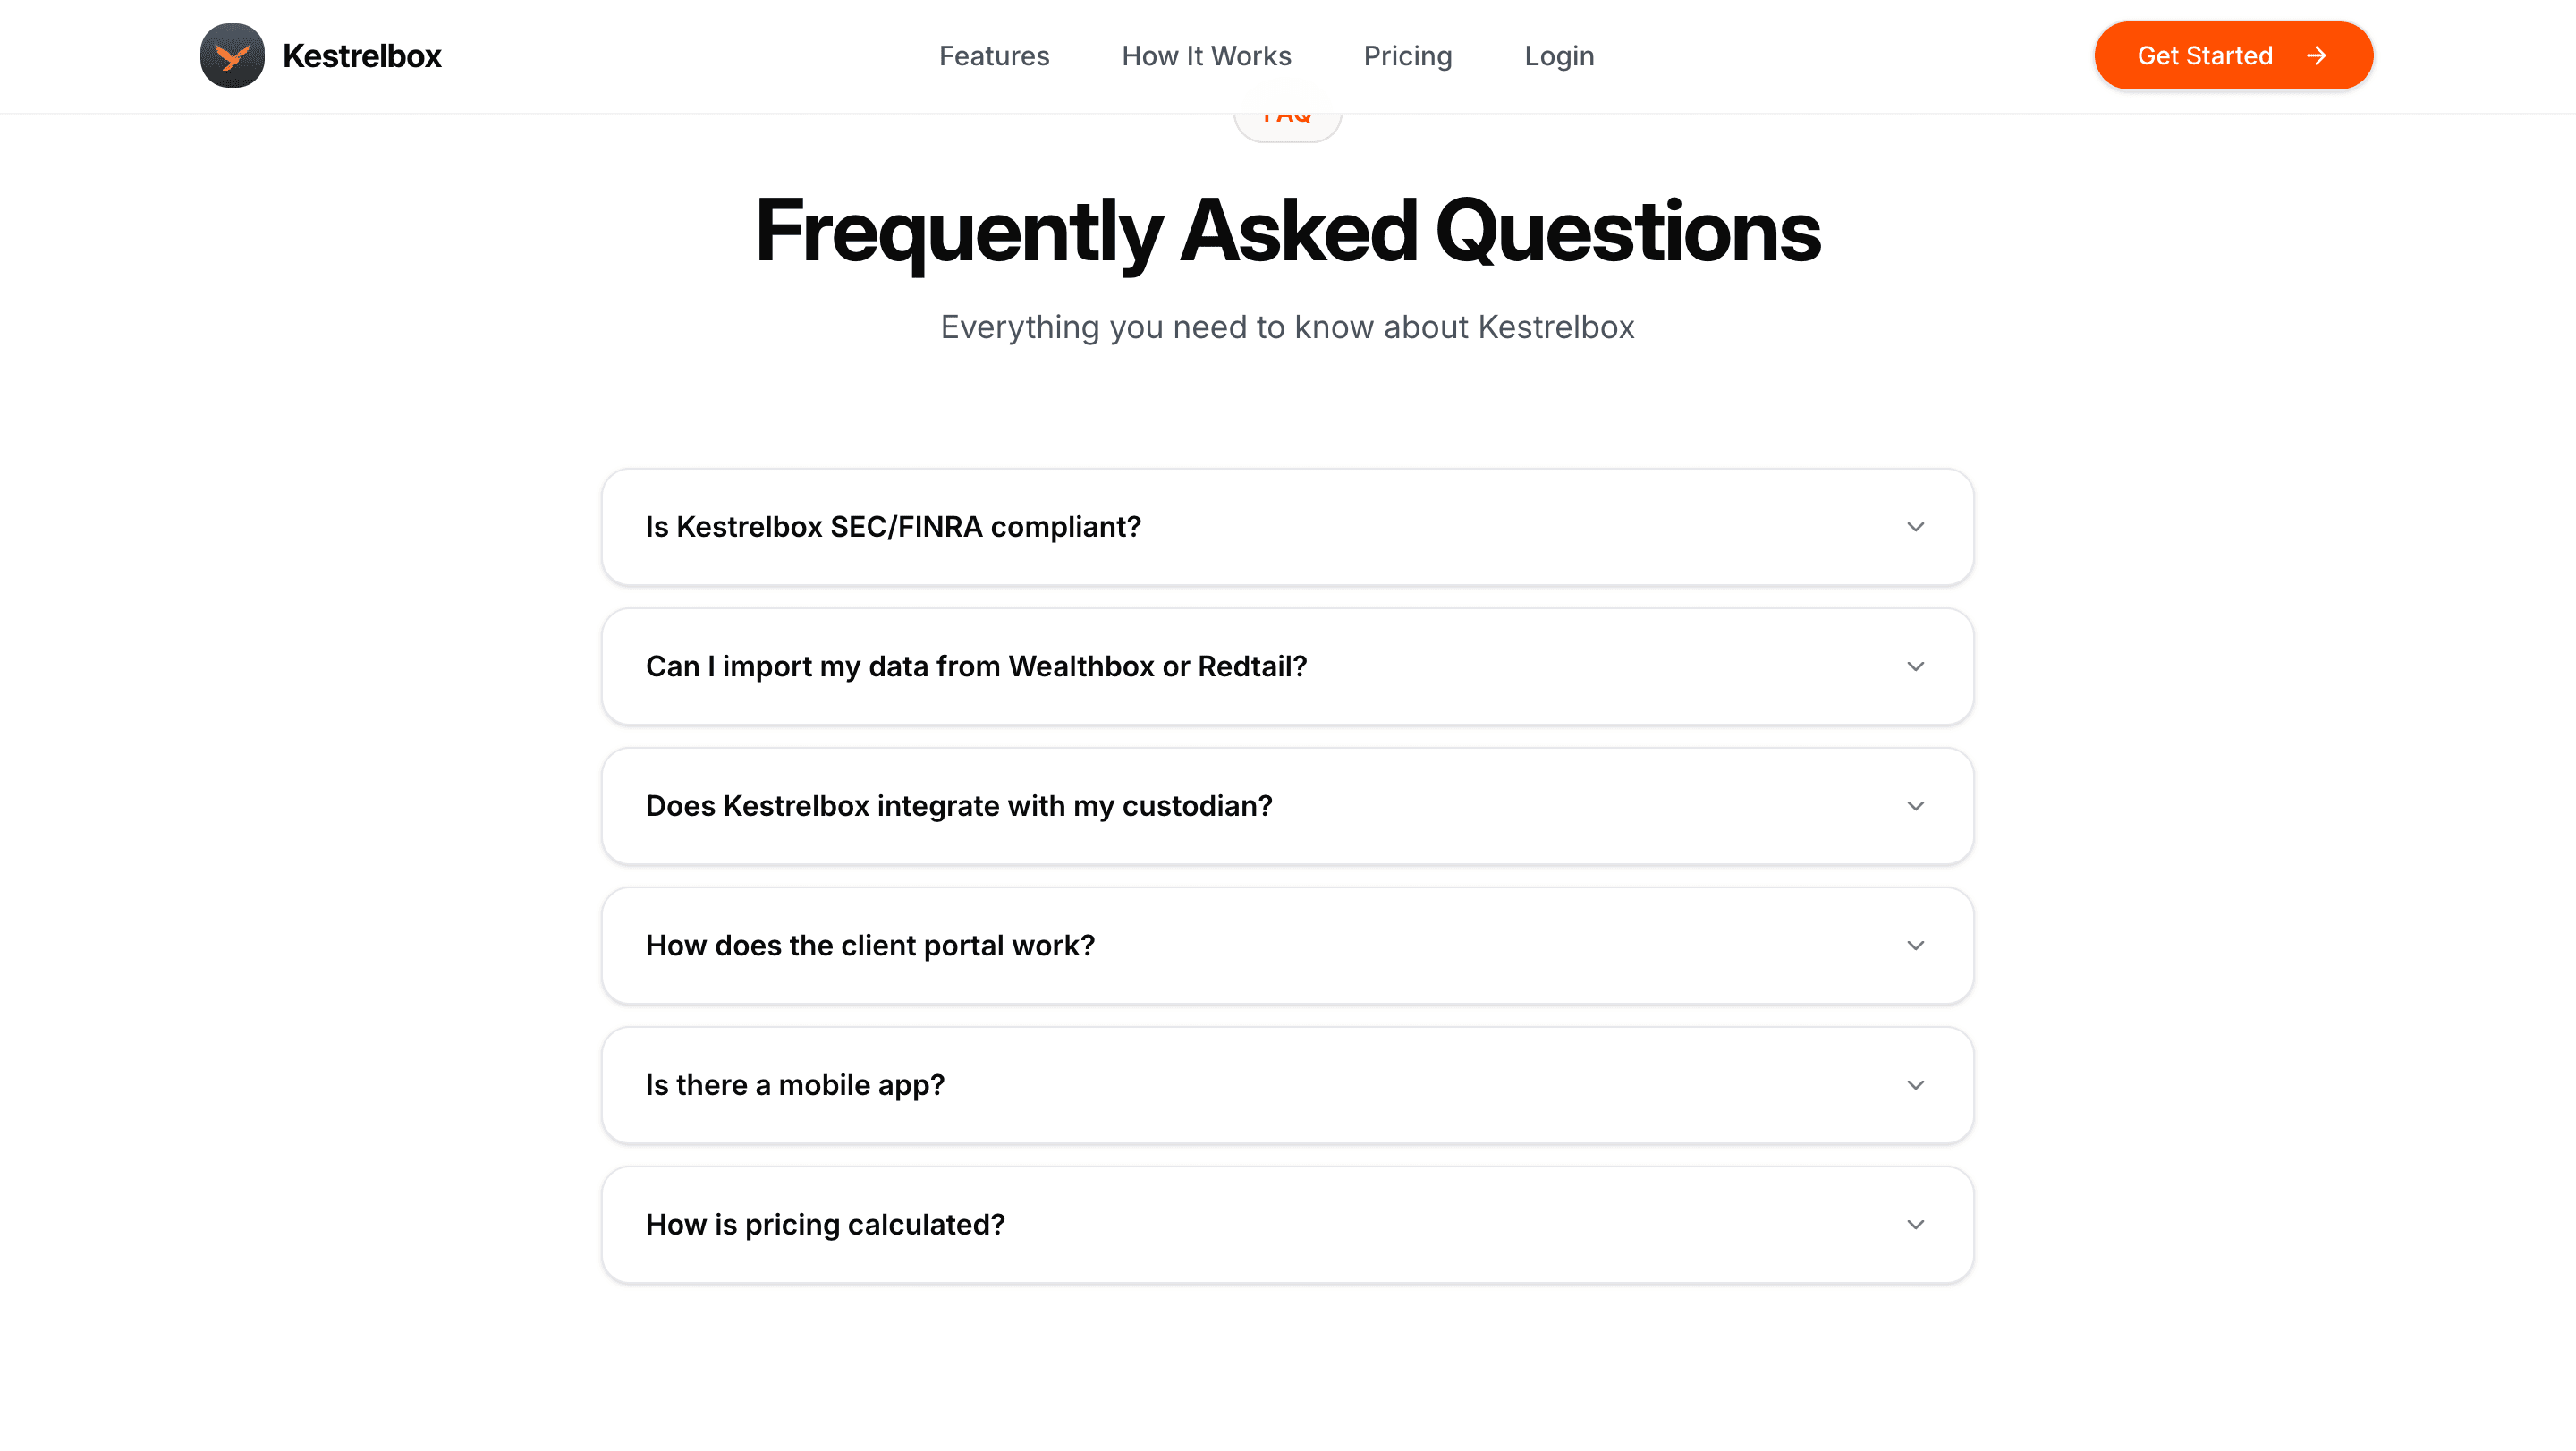Viewport: 2576px width, 1451px height.
Task: Open the How It Works navigation item
Action: click(1206, 56)
